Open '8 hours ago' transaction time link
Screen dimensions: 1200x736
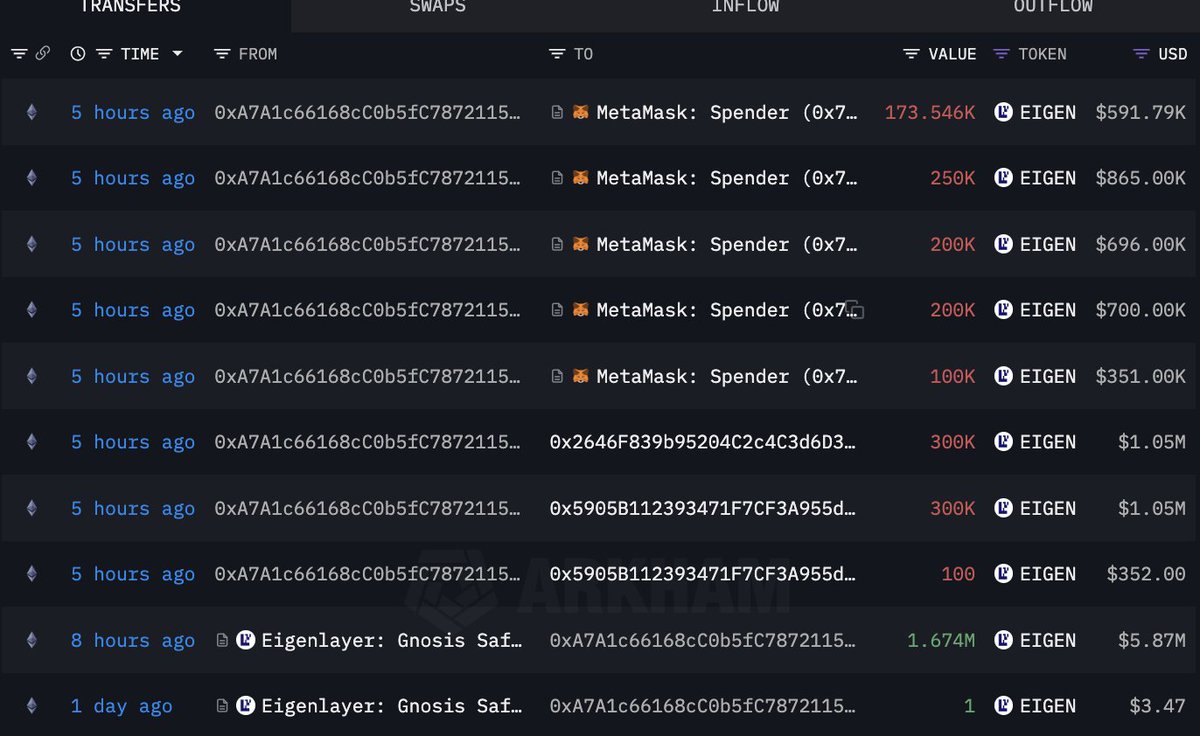pyautogui.click(x=133, y=641)
